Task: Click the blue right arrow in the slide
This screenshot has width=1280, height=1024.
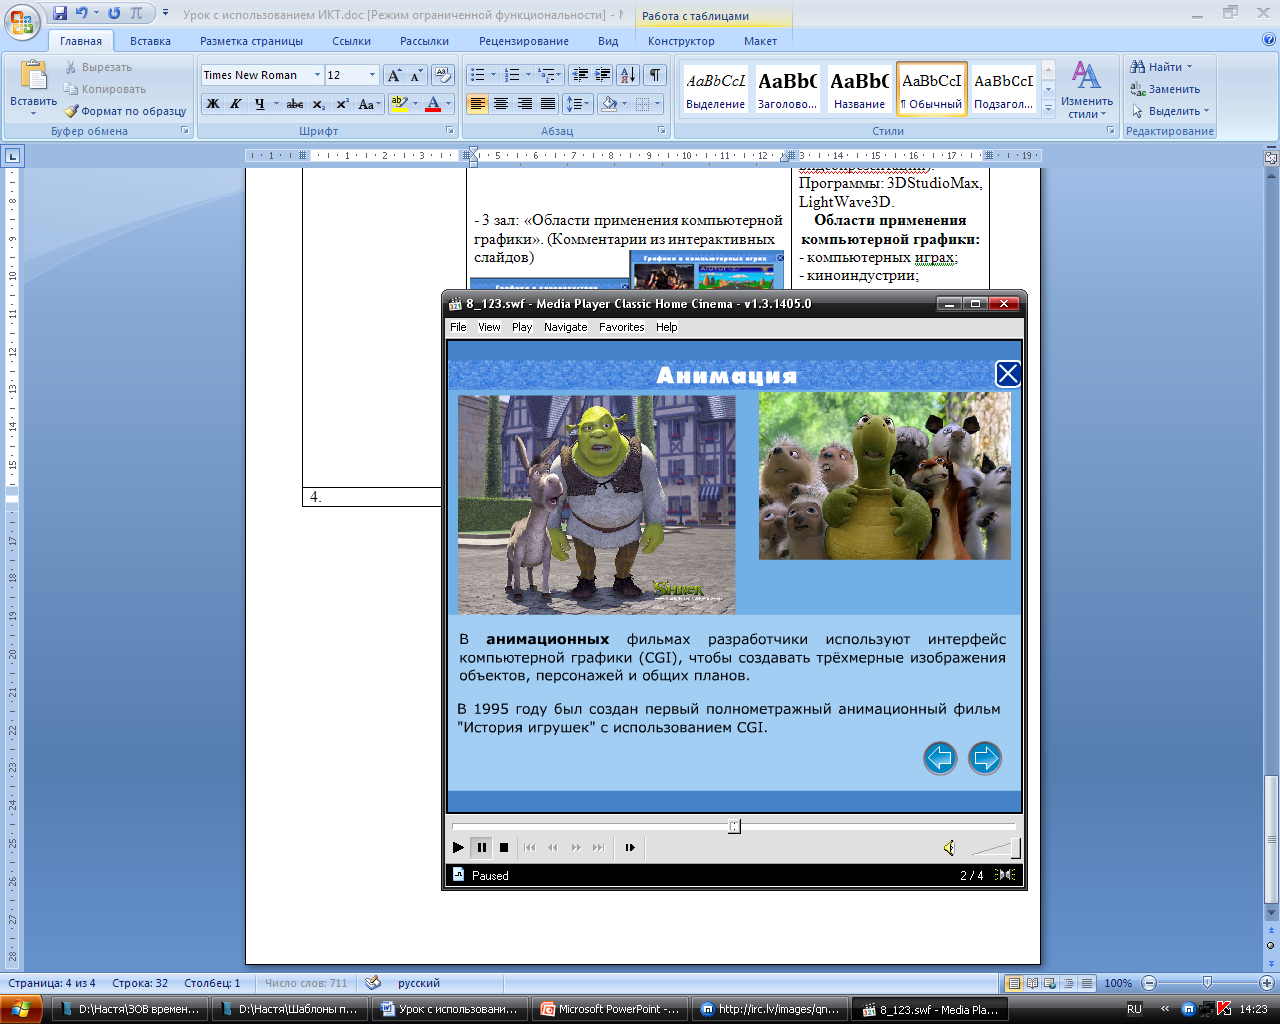Action: coord(985,758)
